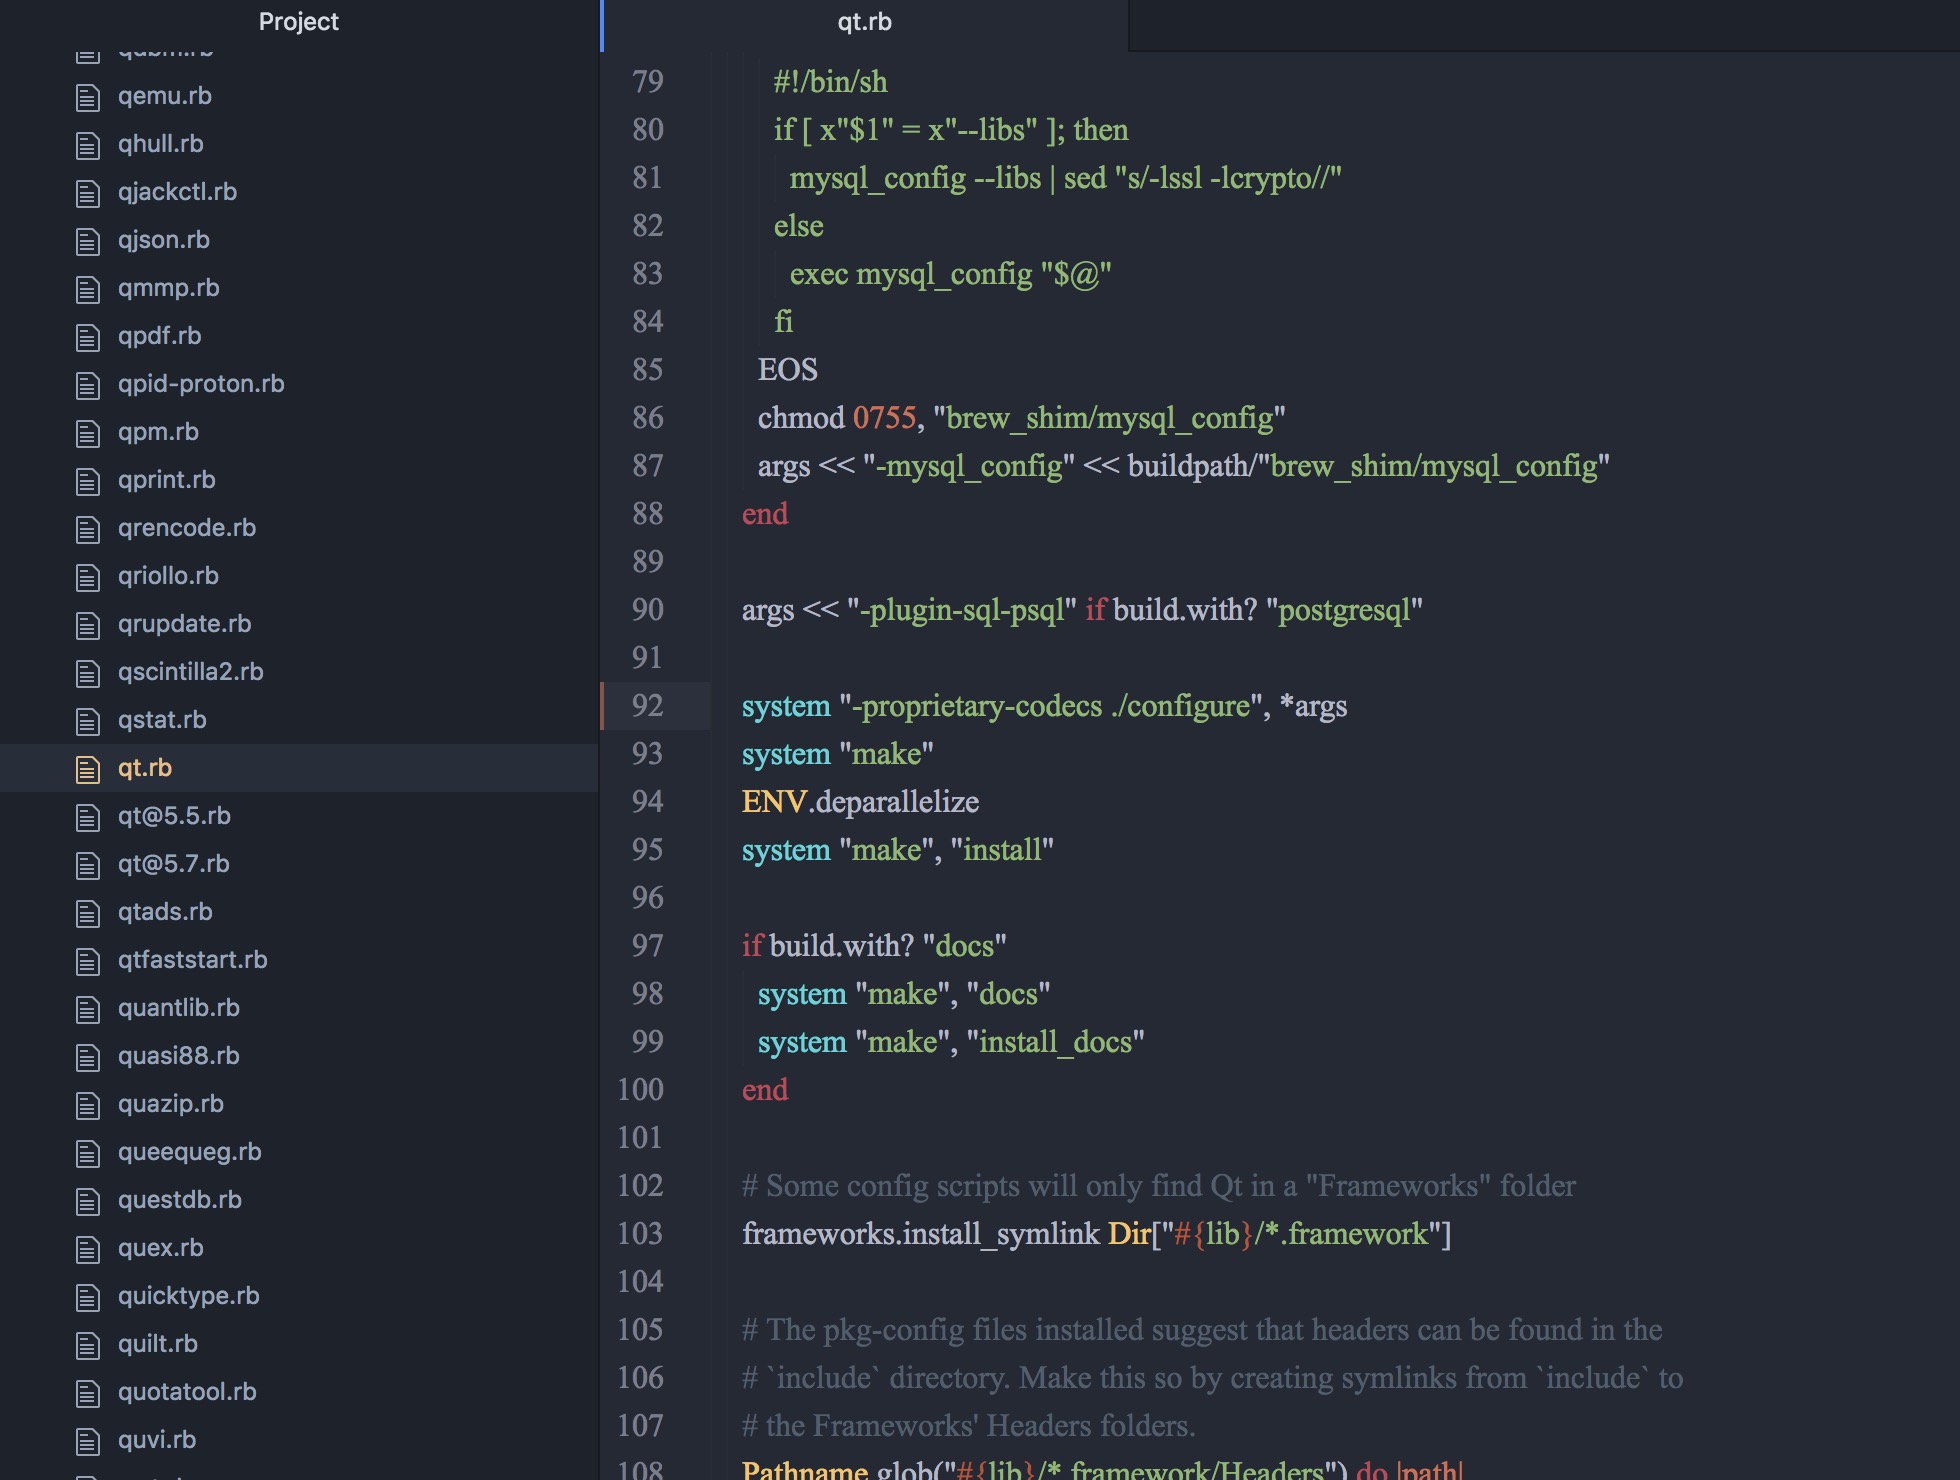Screen dimensions: 1960x1480
Task: Click the file icon next to quotatool.rb
Action: pos(87,1392)
